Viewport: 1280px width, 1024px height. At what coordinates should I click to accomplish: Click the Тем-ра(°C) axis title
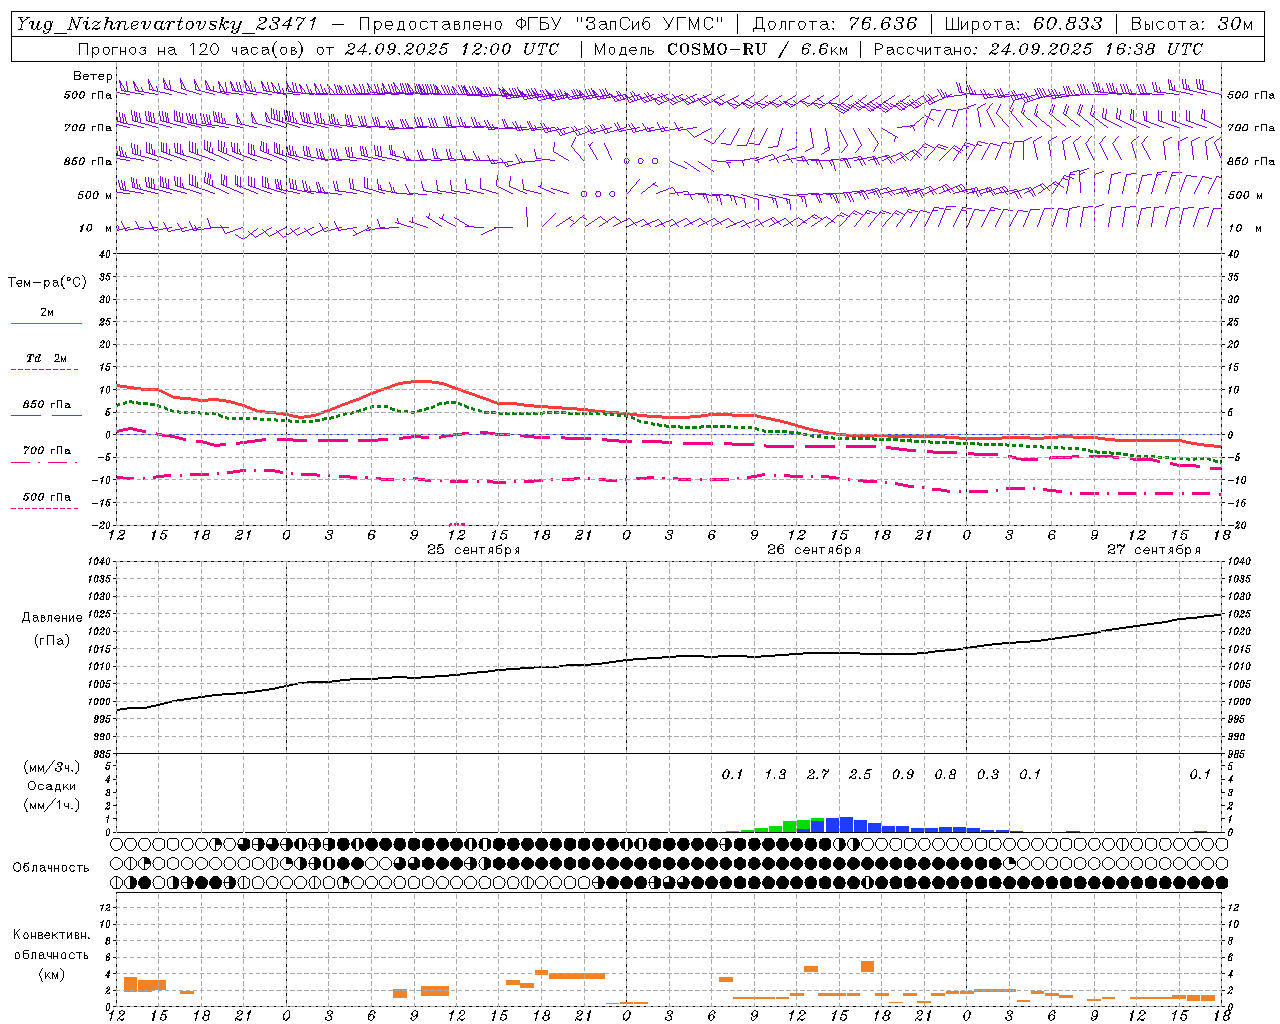[x=47, y=283]
